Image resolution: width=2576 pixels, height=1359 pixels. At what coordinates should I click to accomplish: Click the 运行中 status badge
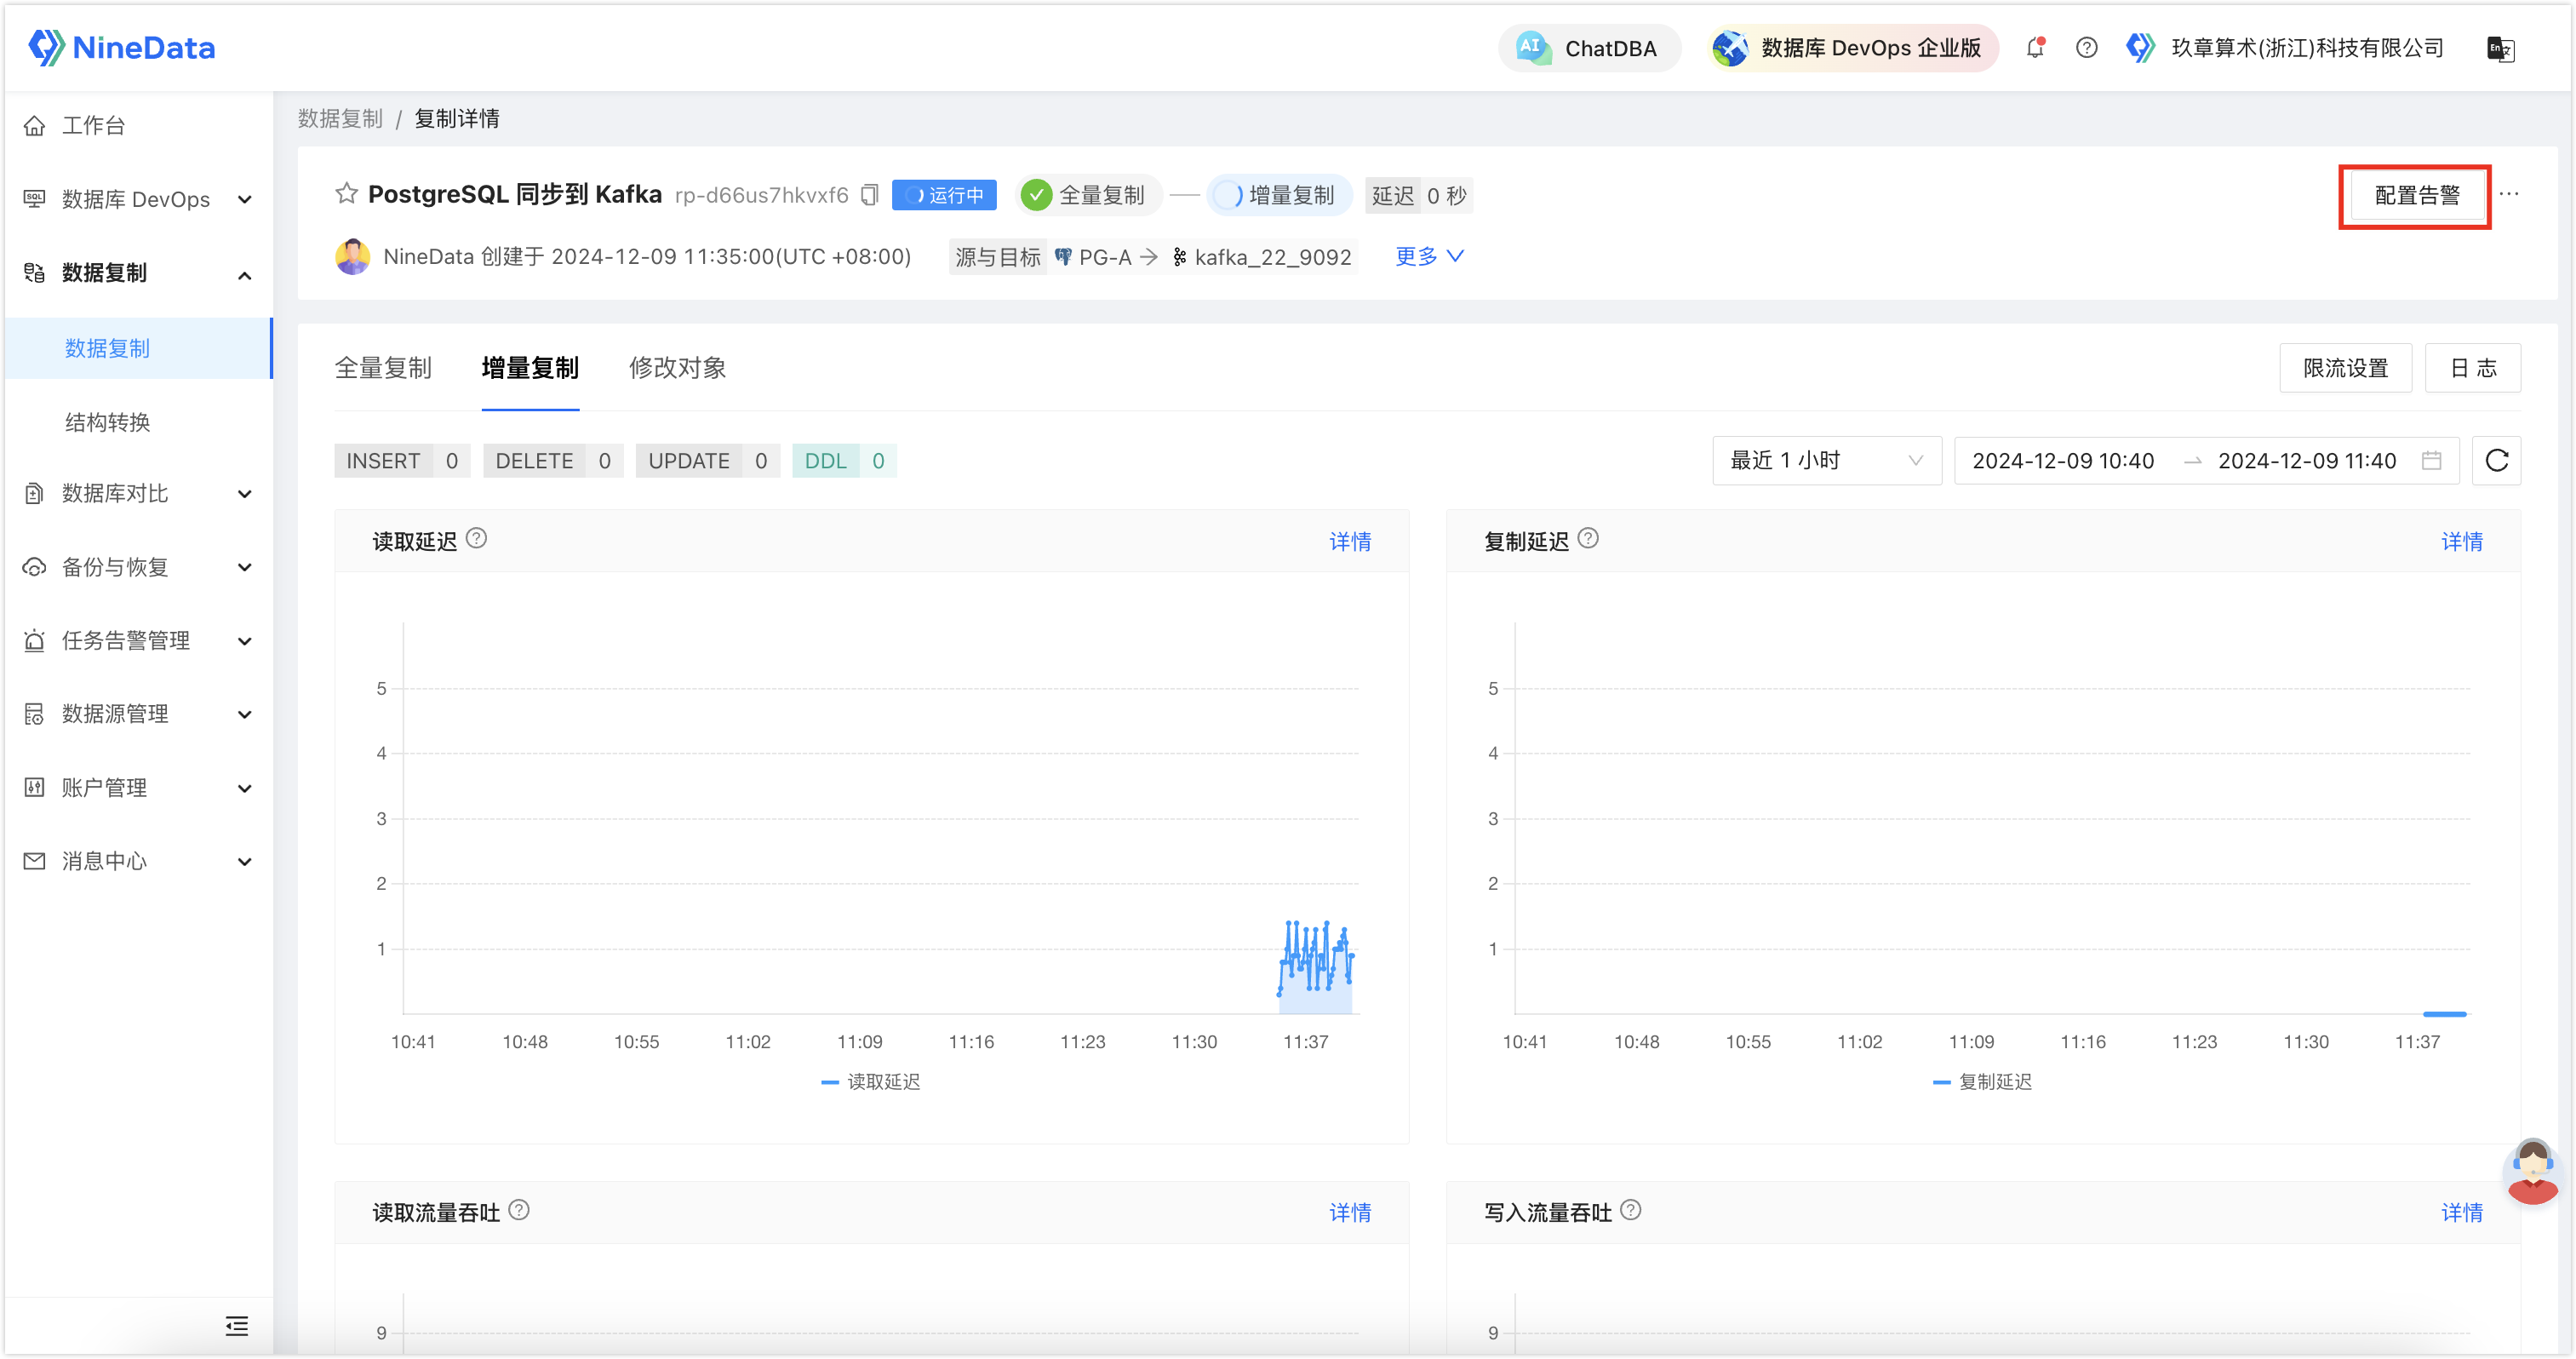[x=945, y=195]
